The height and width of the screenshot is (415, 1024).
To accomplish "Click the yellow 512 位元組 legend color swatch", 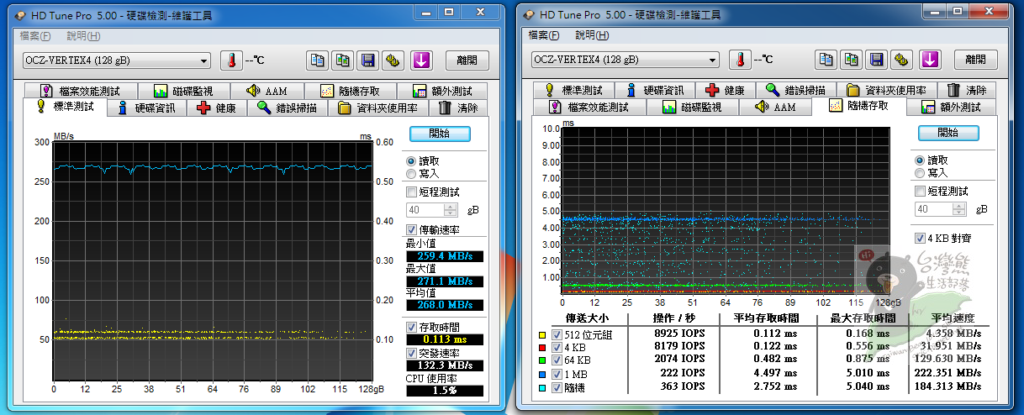I will (x=541, y=336).
